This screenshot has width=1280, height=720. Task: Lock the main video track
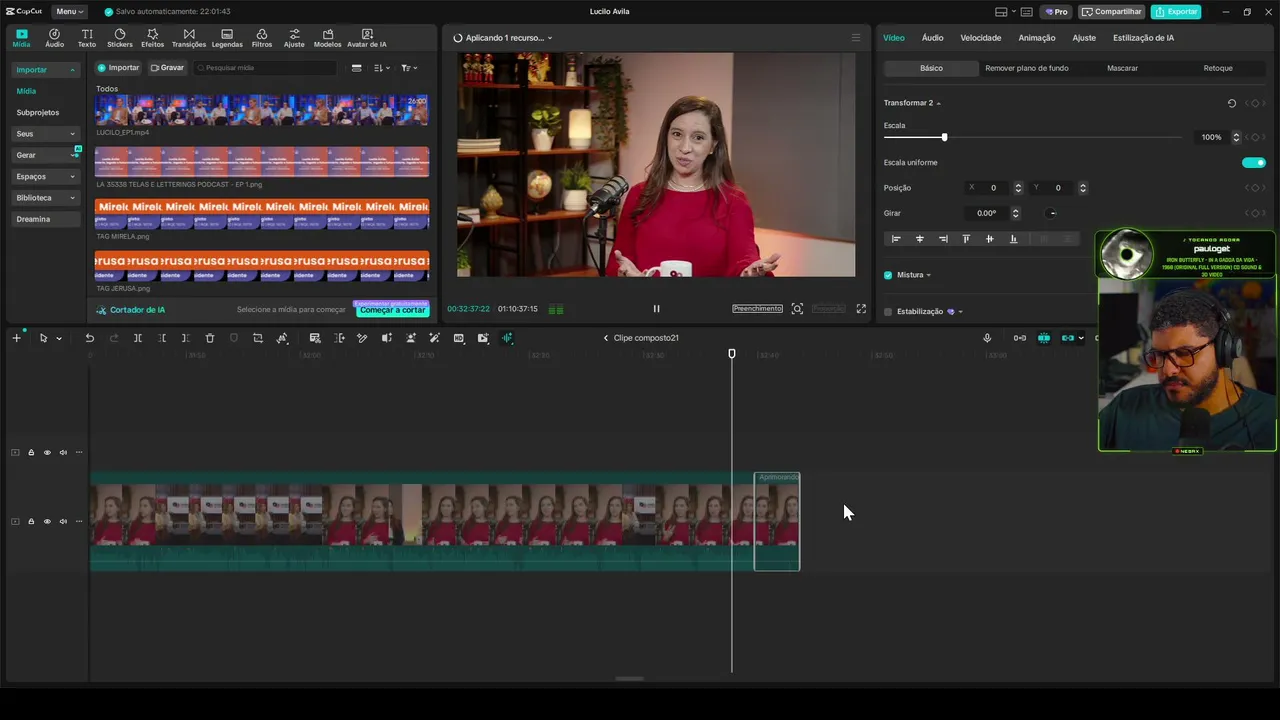tap(31, 522)
